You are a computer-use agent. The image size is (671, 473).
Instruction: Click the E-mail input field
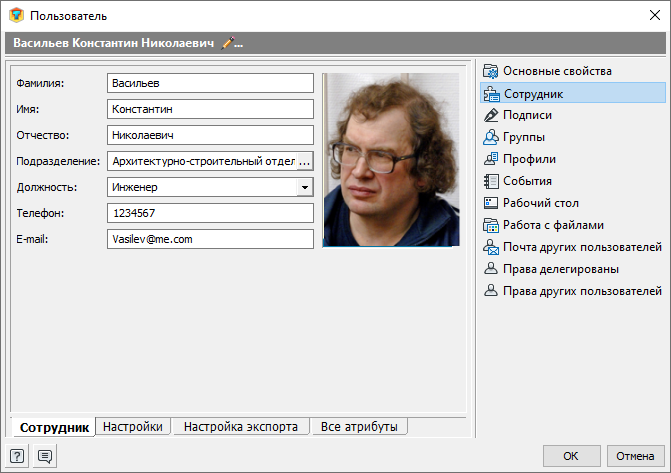[210, 239]
